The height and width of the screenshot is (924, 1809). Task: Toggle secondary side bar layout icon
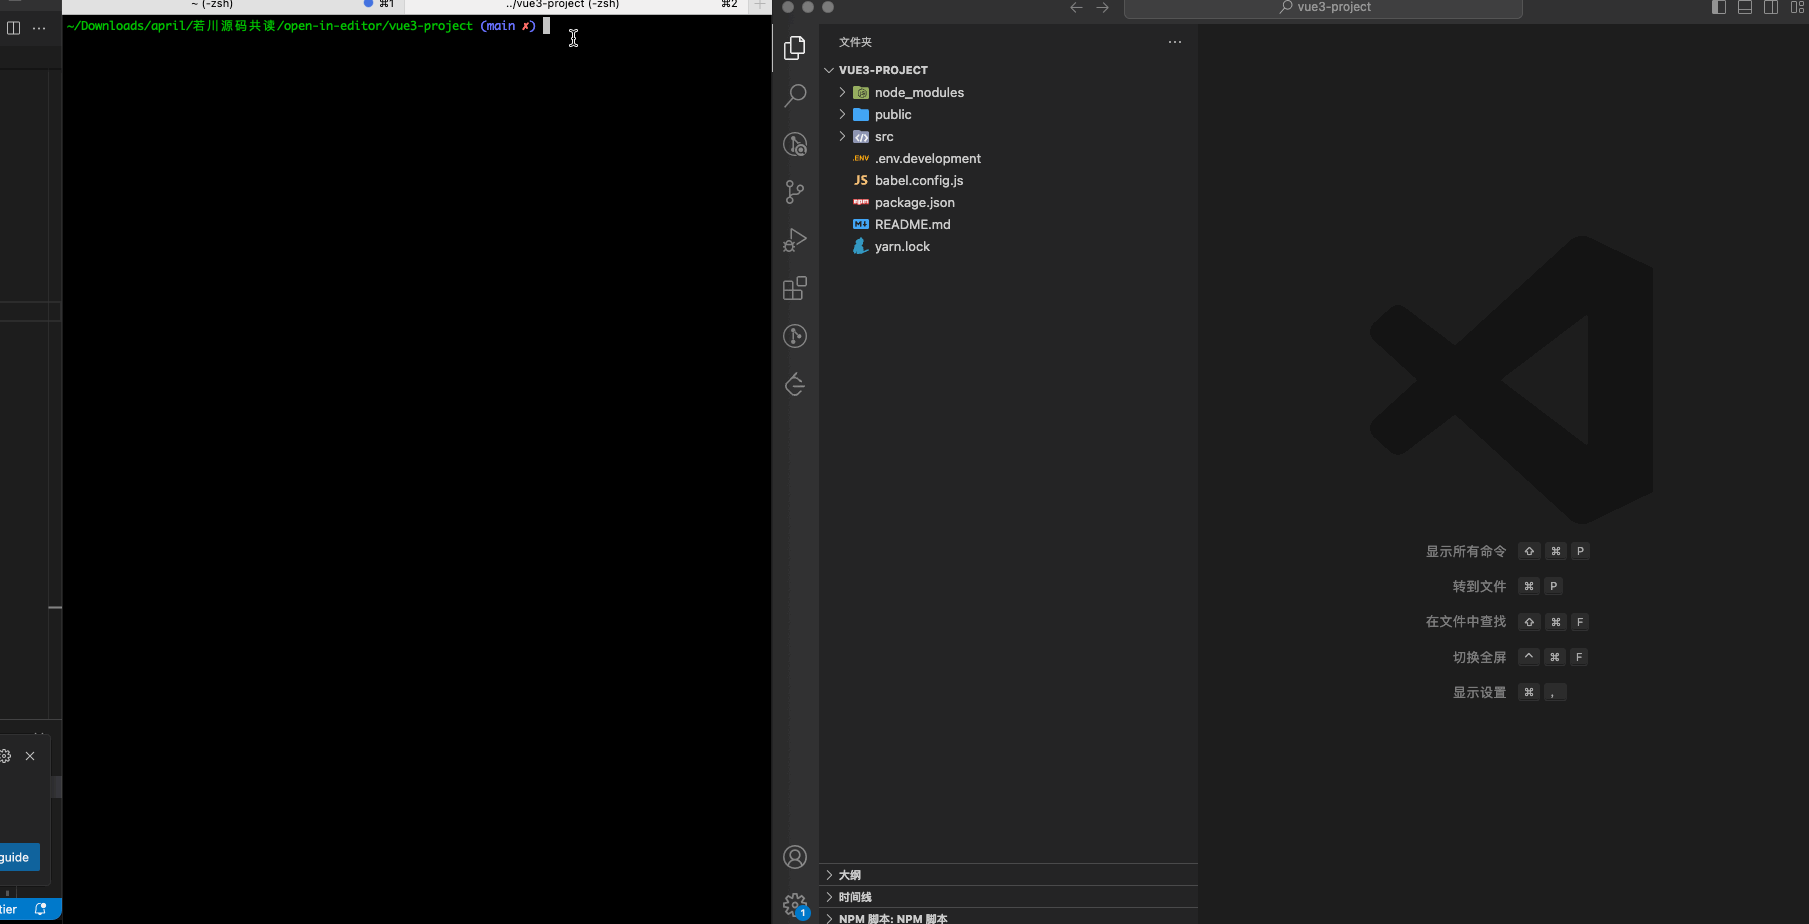1771,7
